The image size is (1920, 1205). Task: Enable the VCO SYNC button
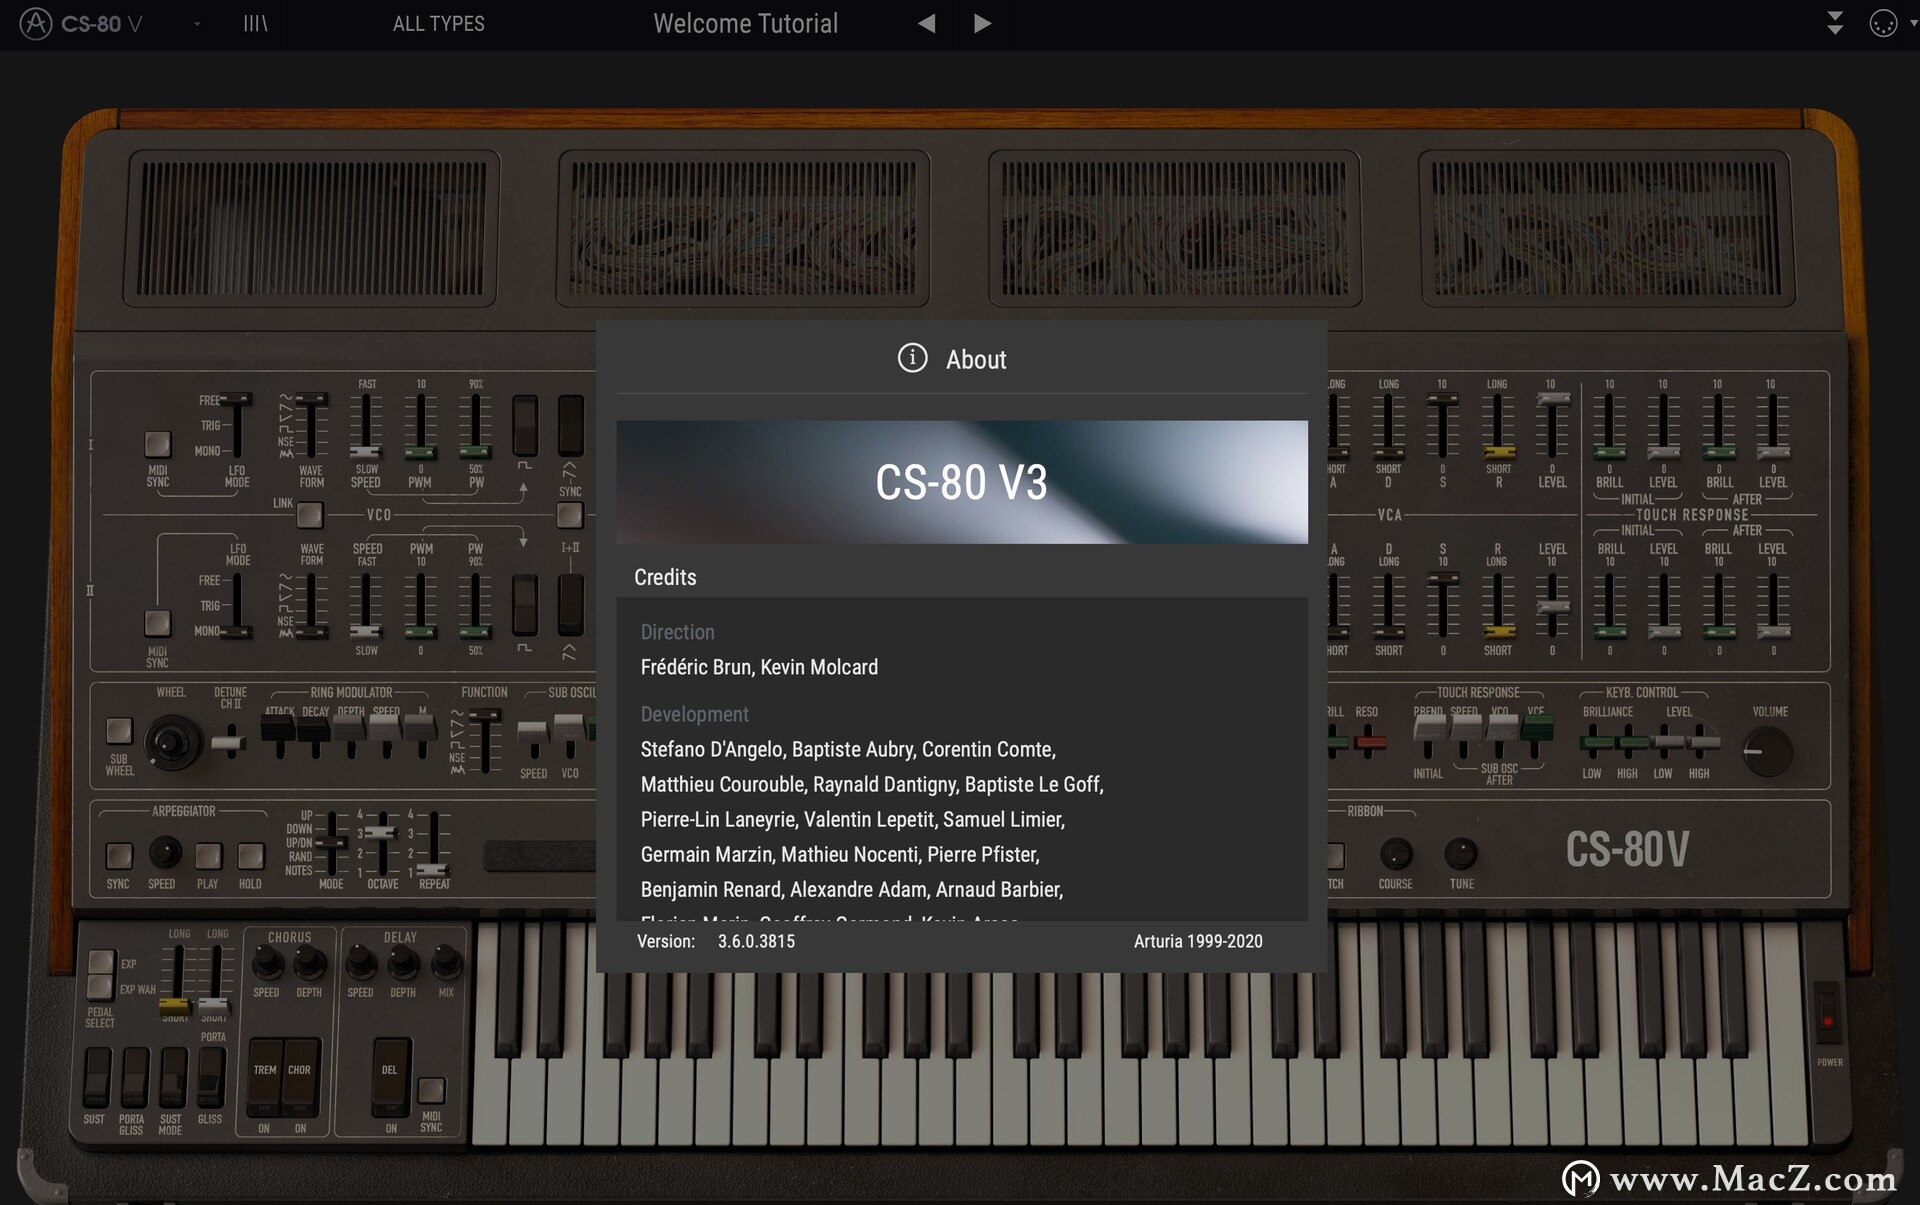tap(570, 514)
